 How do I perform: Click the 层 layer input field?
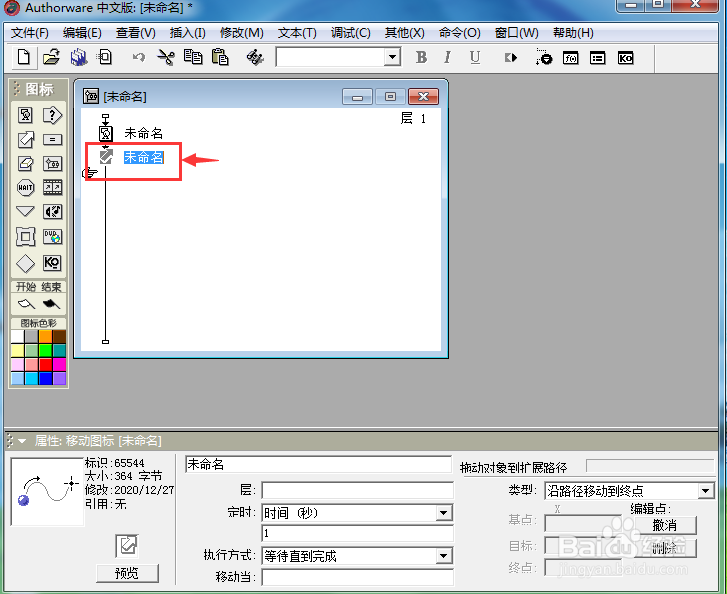click(x=357, y=490)
